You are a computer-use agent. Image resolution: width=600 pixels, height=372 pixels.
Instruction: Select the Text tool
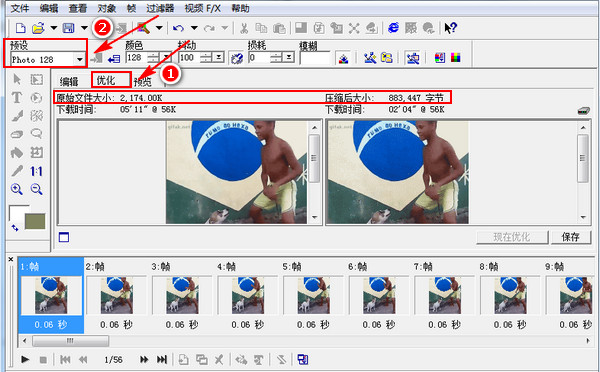pos(17,98)
